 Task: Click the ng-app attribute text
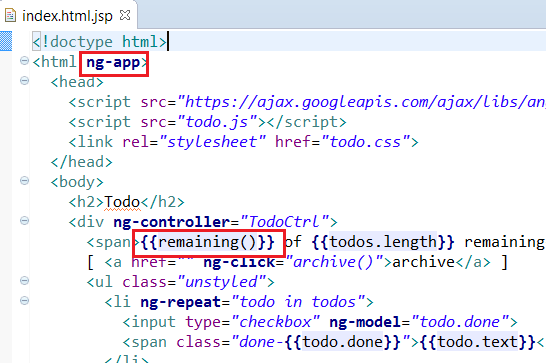pyautogui.click(x=113, y=63)
